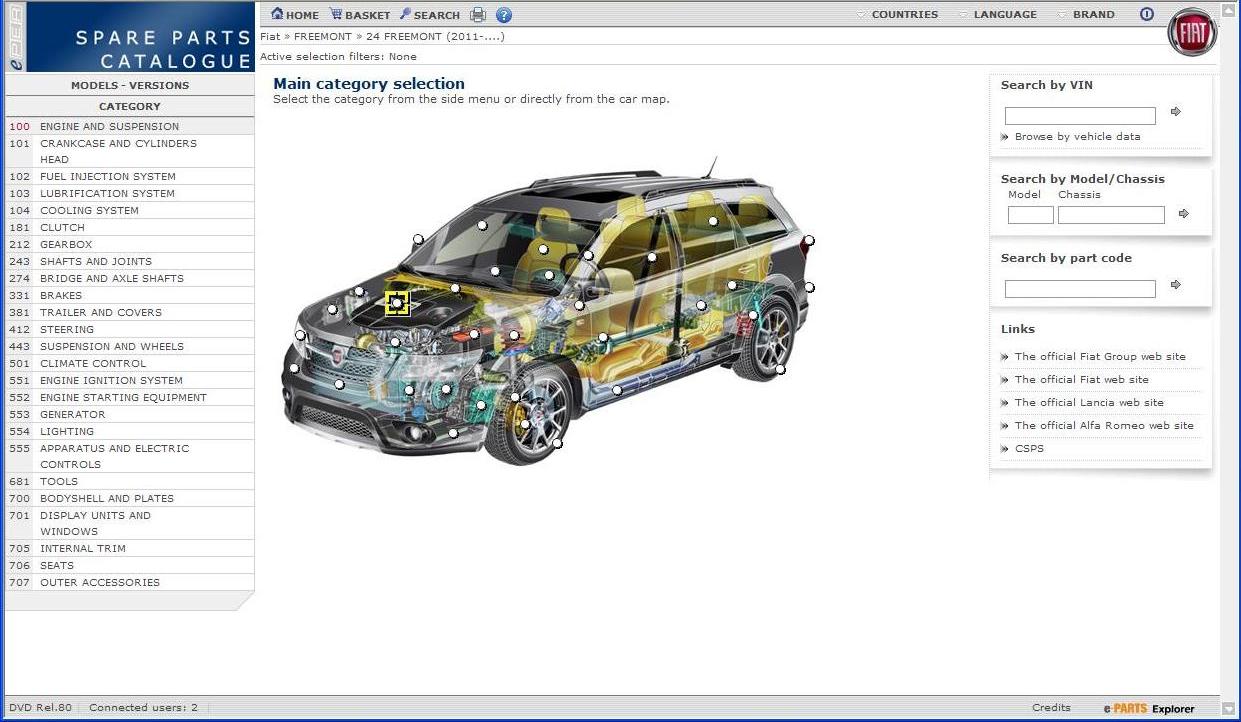Submit part code search arrow
Viewport: 1241px width, 722px height.
click(1176, 285)
